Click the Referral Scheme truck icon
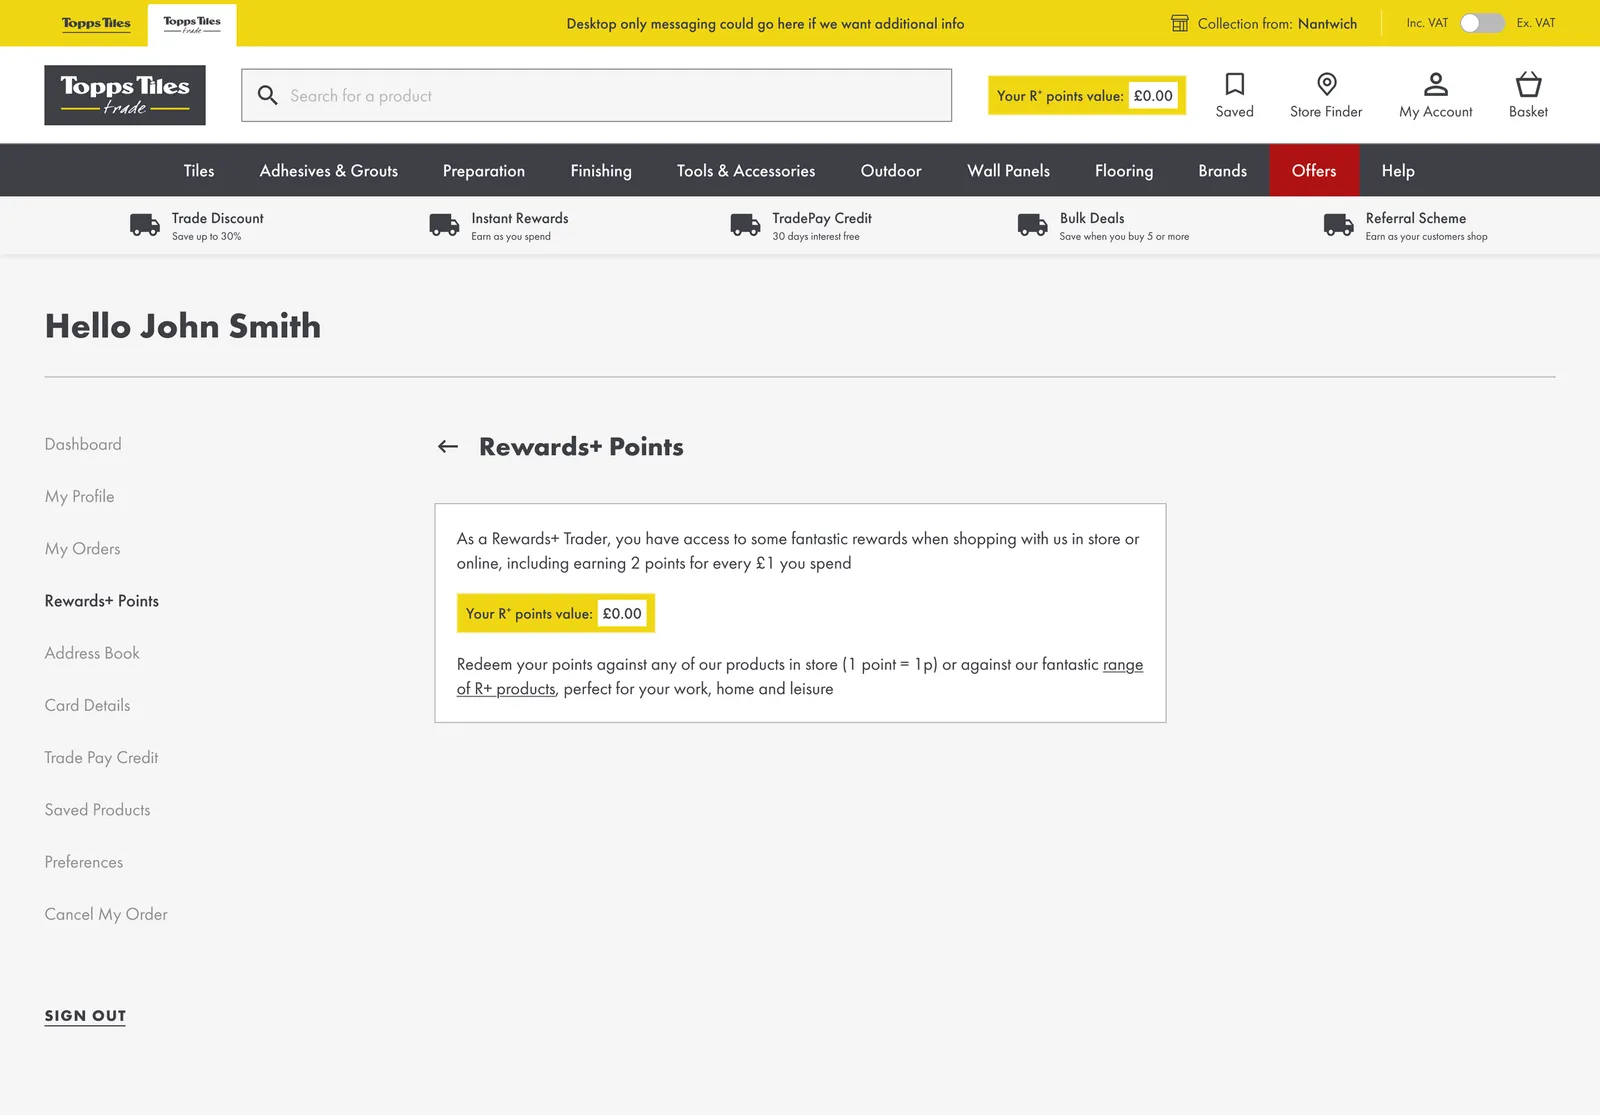The width and height of the screenshot is (1600, 1115). click(x=1339, y=225)
